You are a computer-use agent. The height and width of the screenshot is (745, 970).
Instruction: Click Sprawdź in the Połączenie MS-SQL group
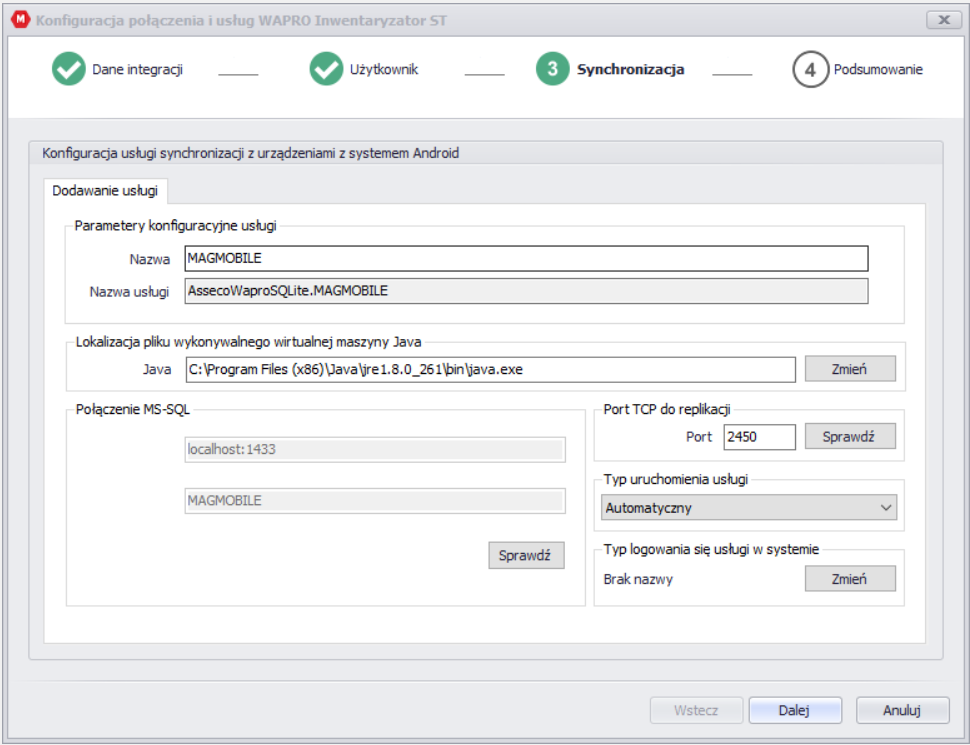tap(526, 555)
